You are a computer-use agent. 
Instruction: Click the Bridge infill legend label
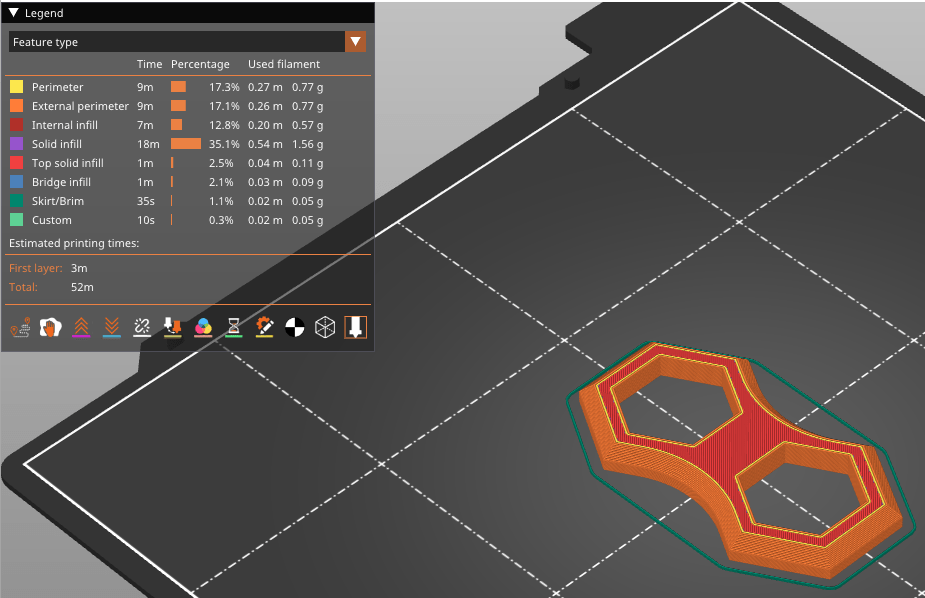point(61,182)
